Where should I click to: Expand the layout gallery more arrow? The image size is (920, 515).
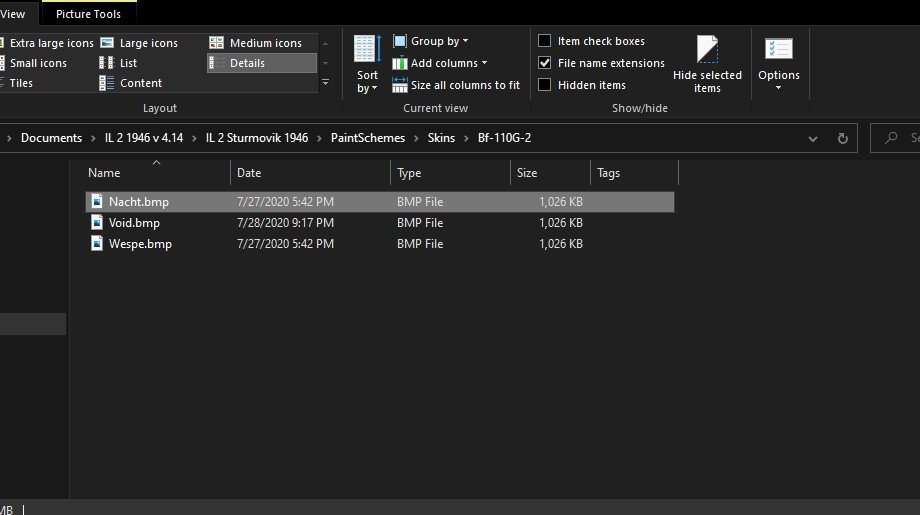point(325,83)
